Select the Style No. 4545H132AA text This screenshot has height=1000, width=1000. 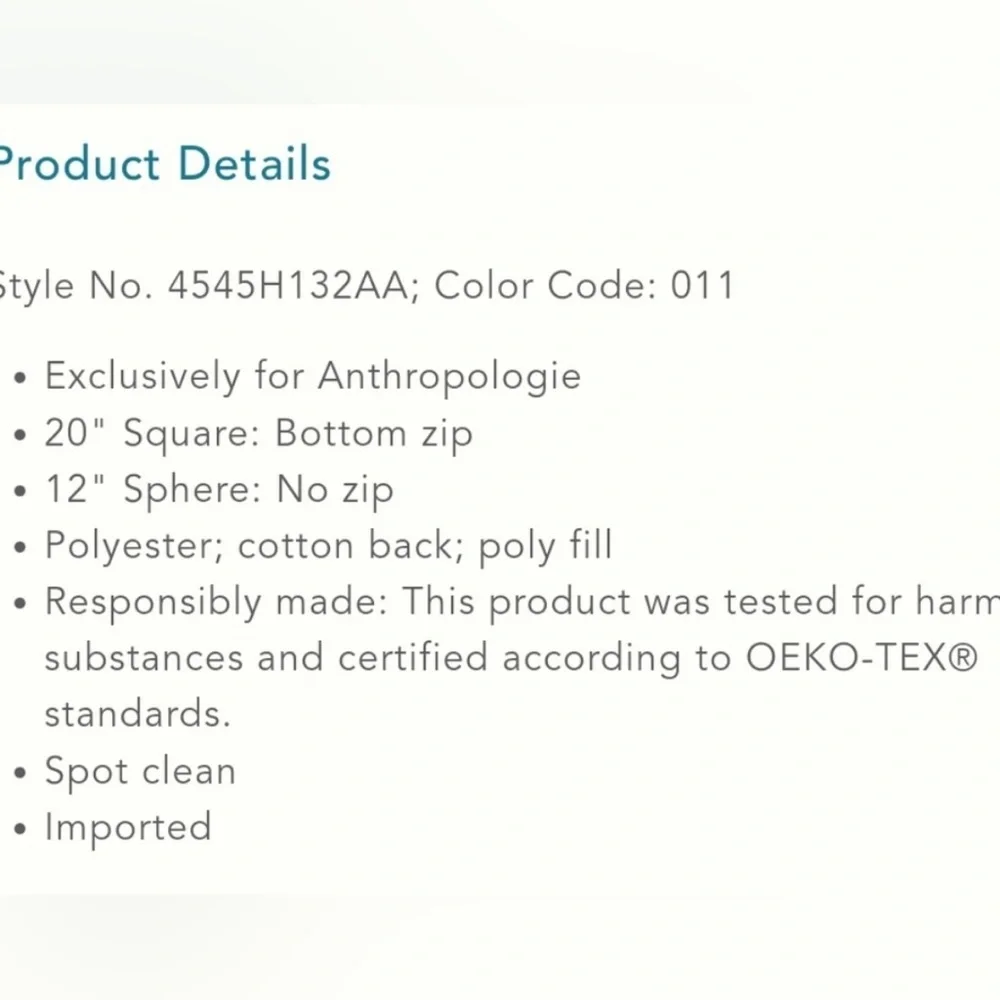pos(205,285)
